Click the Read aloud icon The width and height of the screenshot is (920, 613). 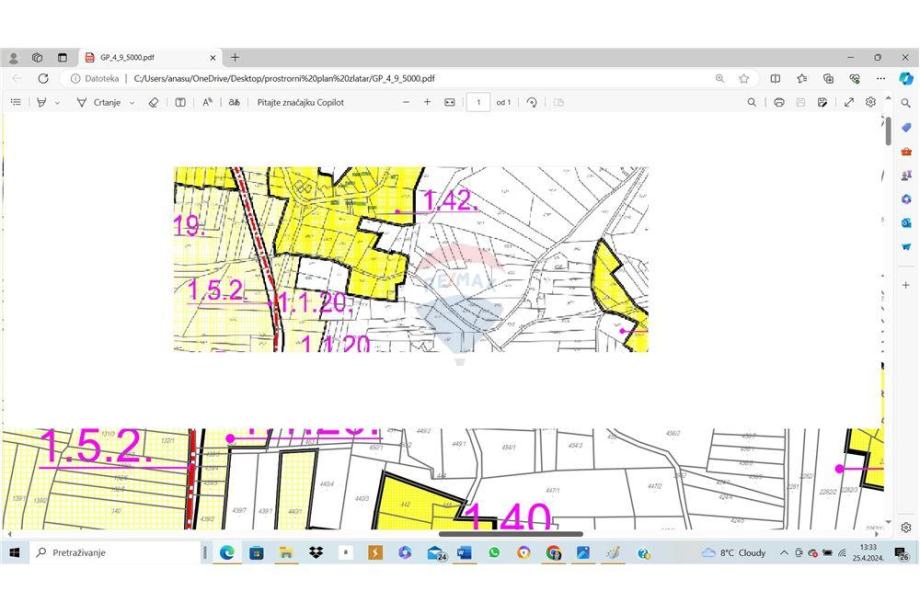pos(207,102)
